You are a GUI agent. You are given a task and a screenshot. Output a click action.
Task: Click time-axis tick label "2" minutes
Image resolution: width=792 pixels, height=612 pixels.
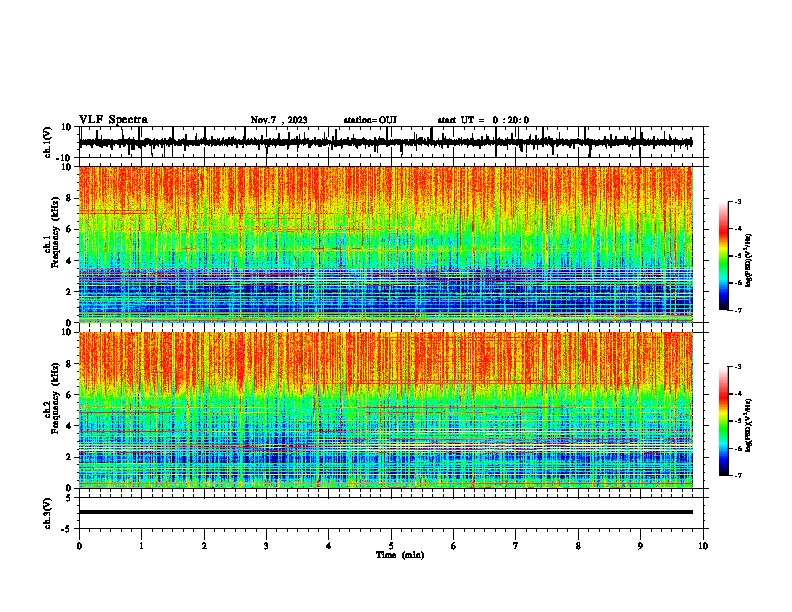(x=204, y=546)
